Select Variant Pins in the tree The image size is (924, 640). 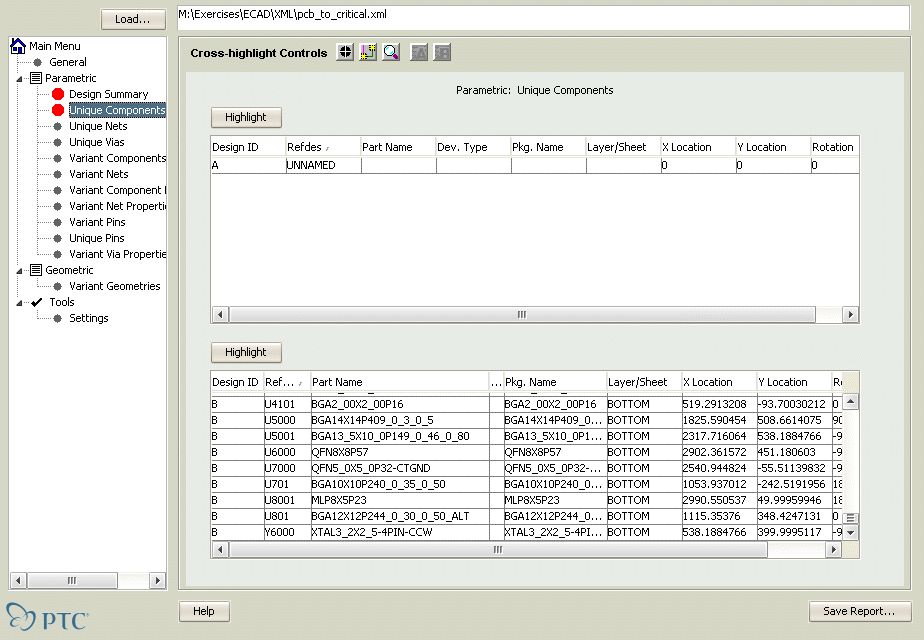pos(97,222)
